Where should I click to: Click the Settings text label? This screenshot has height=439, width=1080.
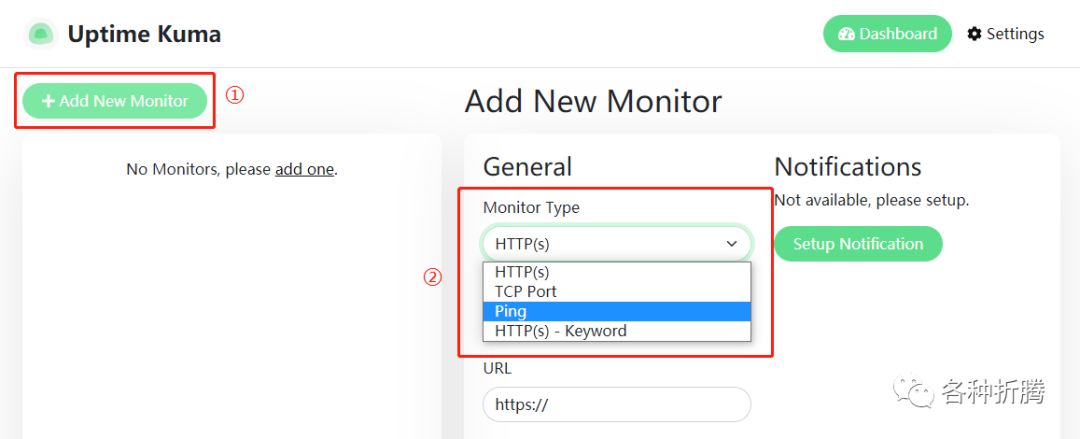[1015, 34]
